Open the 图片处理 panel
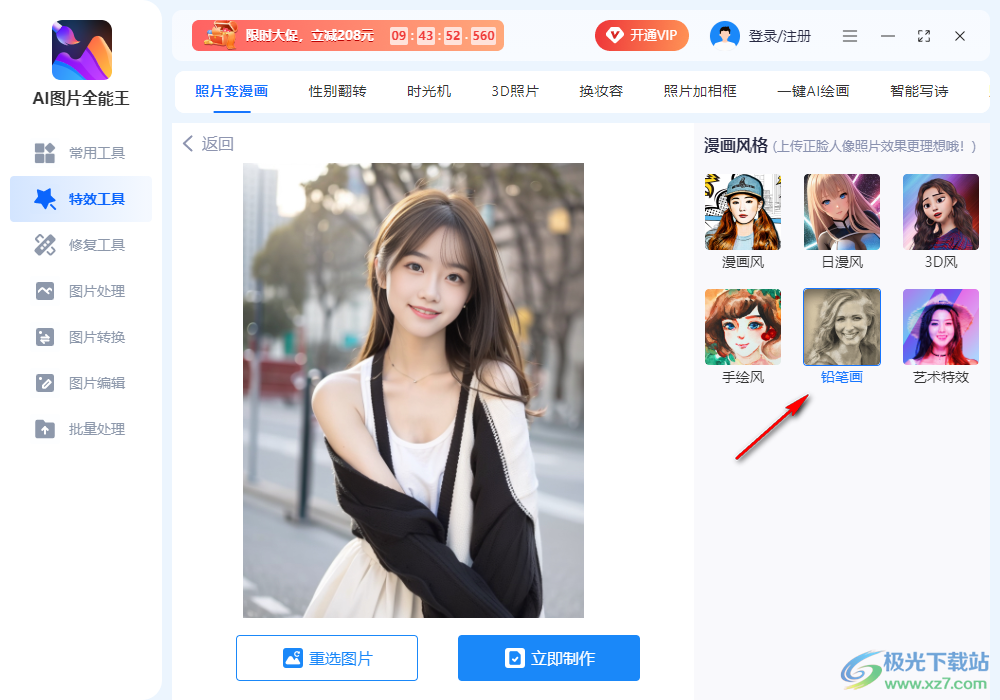 (80, 291)
